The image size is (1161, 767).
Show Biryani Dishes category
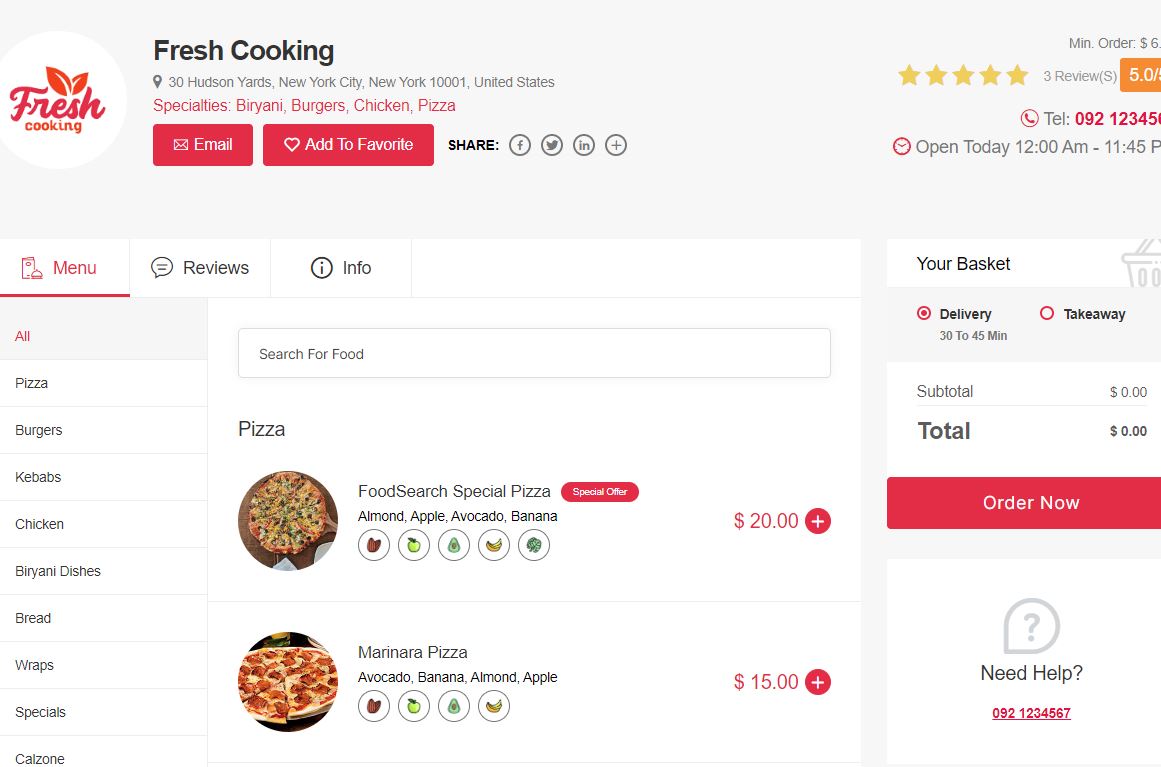pos(104,571)
